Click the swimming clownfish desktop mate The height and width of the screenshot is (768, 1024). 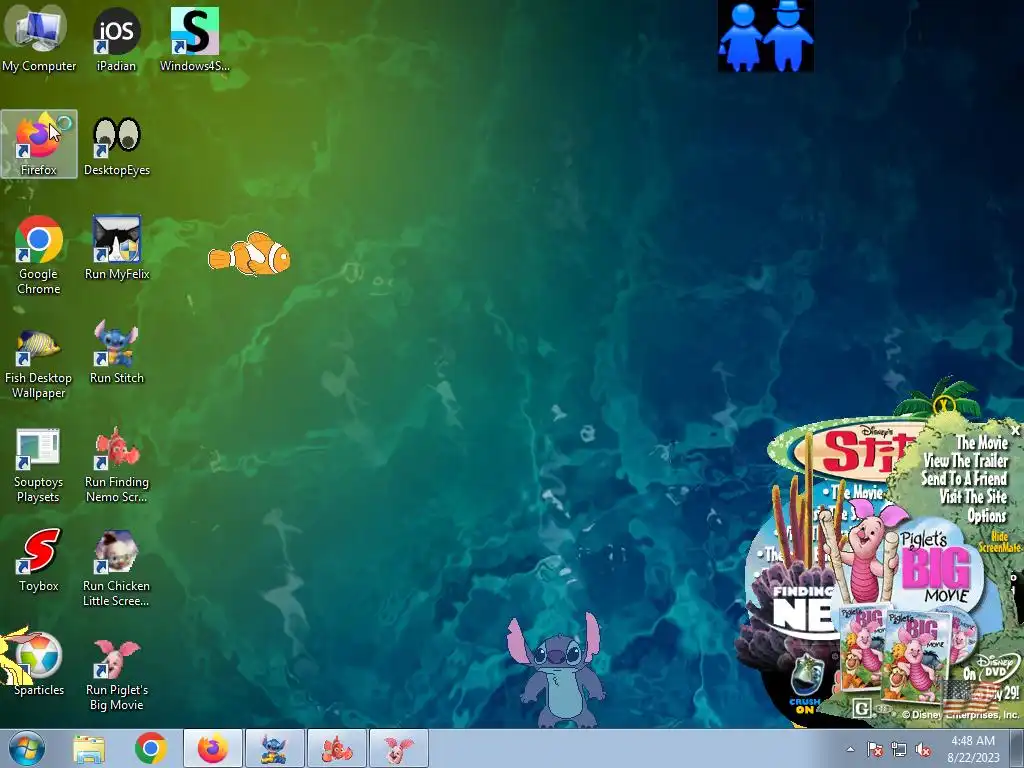(x=249, y=254)
